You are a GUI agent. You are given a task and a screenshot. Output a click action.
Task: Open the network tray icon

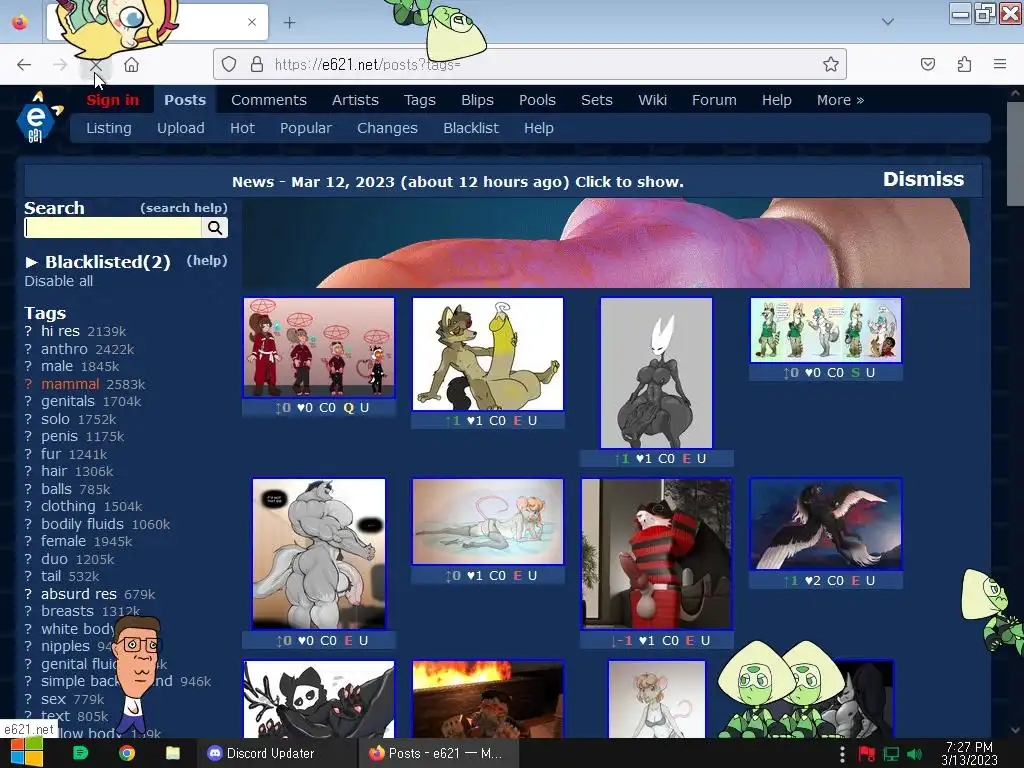coord(891,754)
